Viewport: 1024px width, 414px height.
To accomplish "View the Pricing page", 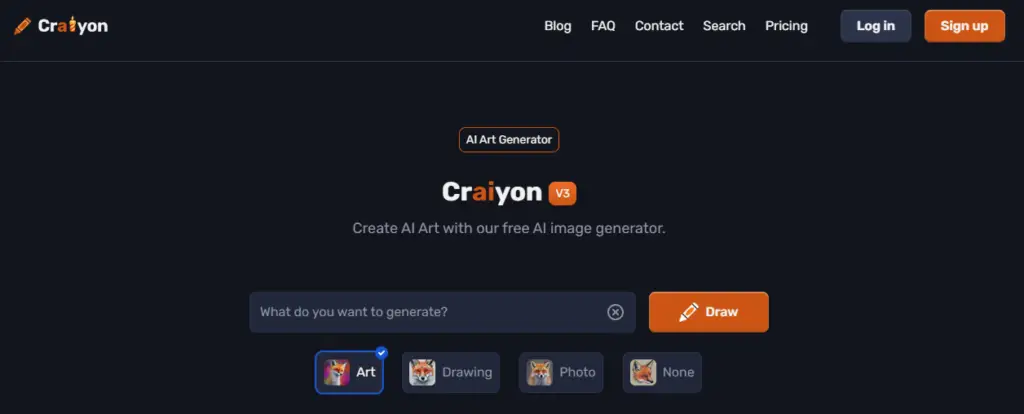I will (786, 26).
